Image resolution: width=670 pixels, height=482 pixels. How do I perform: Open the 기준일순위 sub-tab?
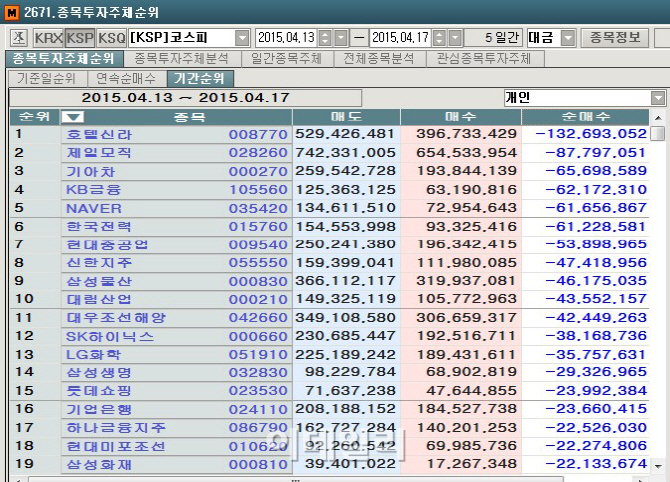47,79
